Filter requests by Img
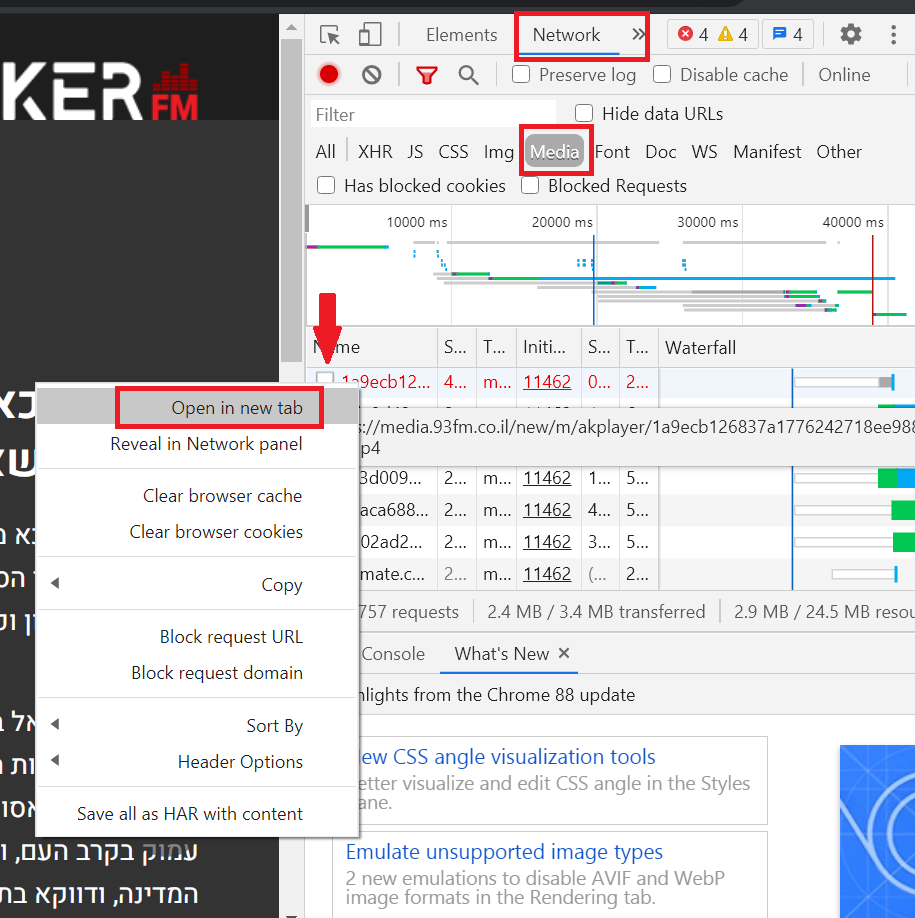Viewport: 915px width, 918px height. pyautogui.click(x=498, y=152)
